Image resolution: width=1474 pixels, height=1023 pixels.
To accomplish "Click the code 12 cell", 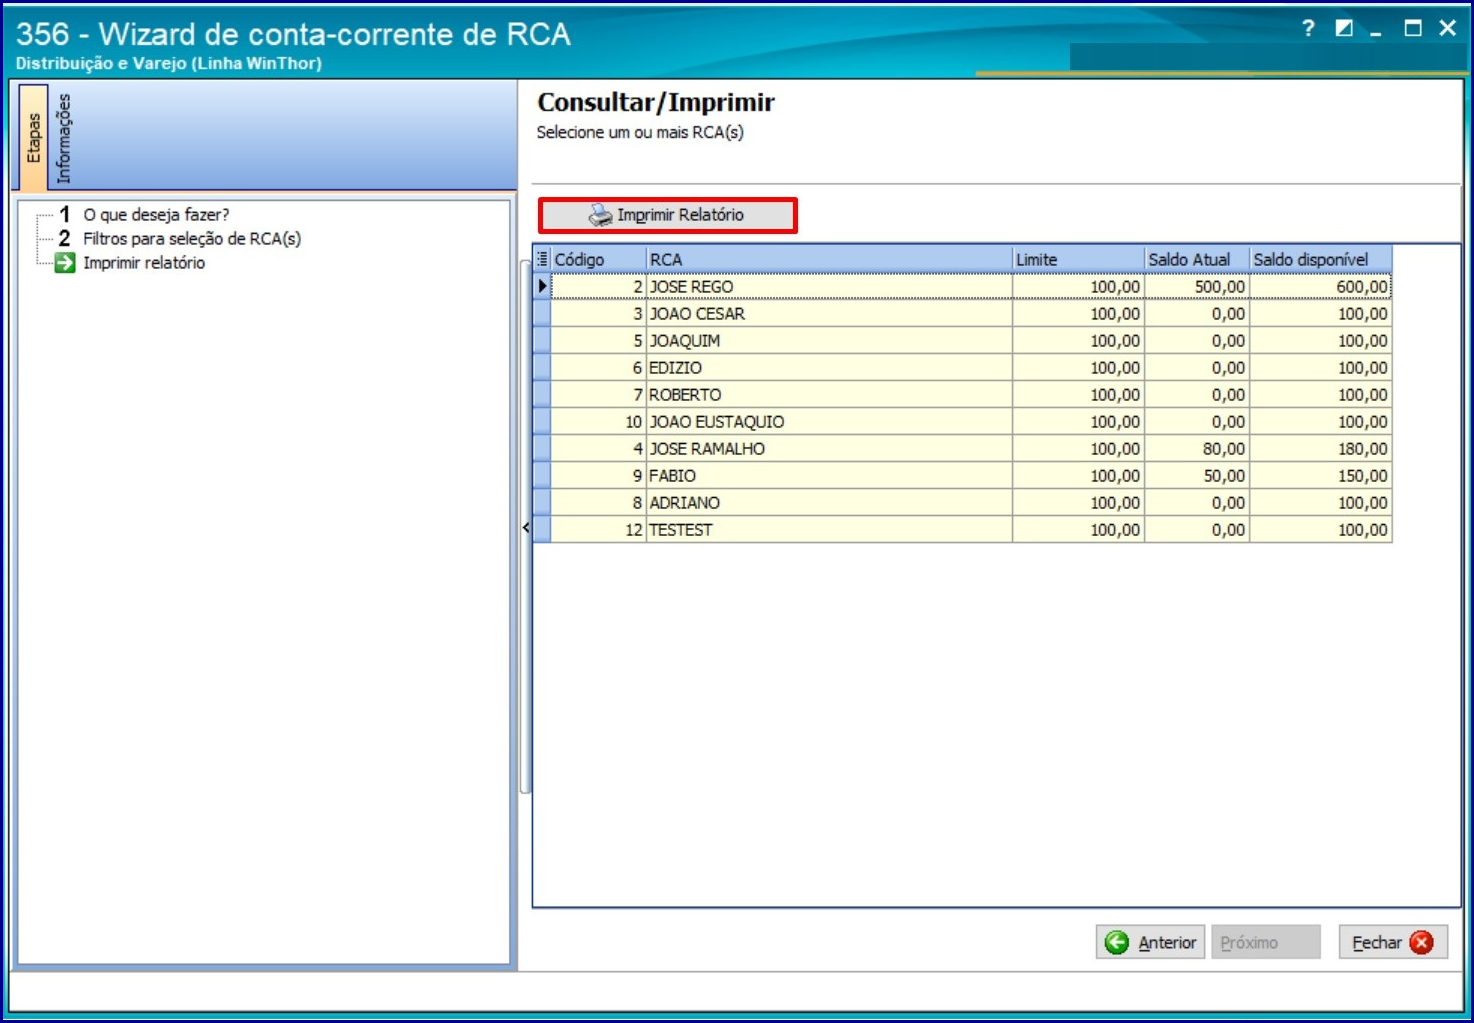I will click(x=598, y=530).
